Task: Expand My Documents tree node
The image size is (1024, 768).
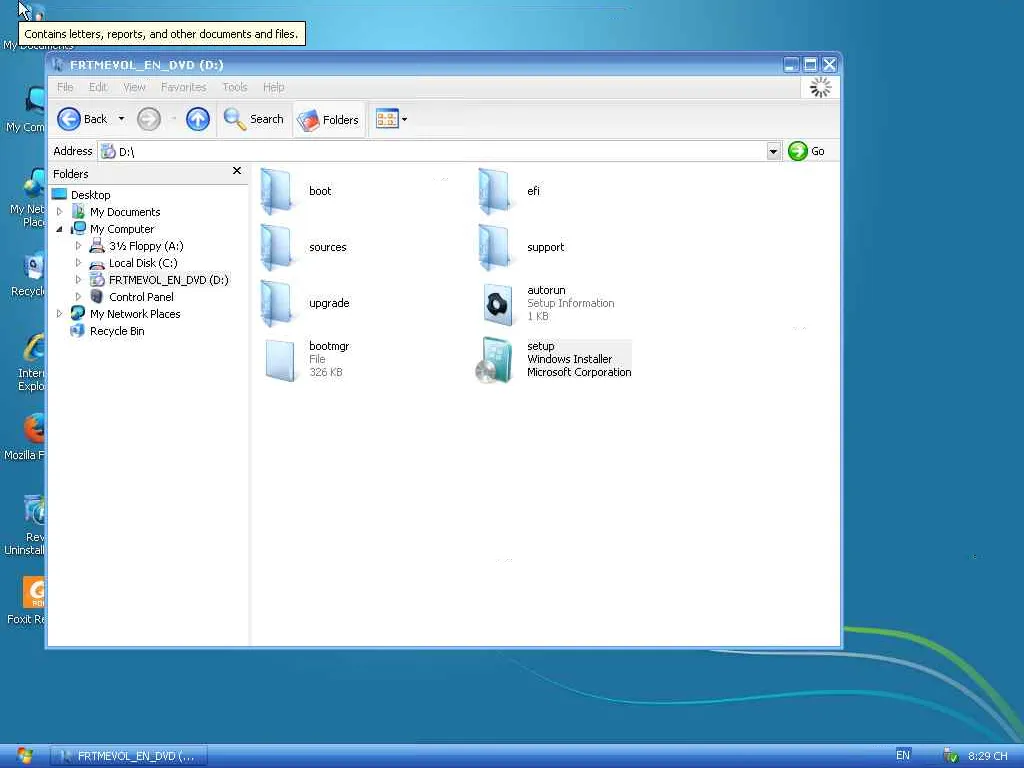Action: point(59,212)
